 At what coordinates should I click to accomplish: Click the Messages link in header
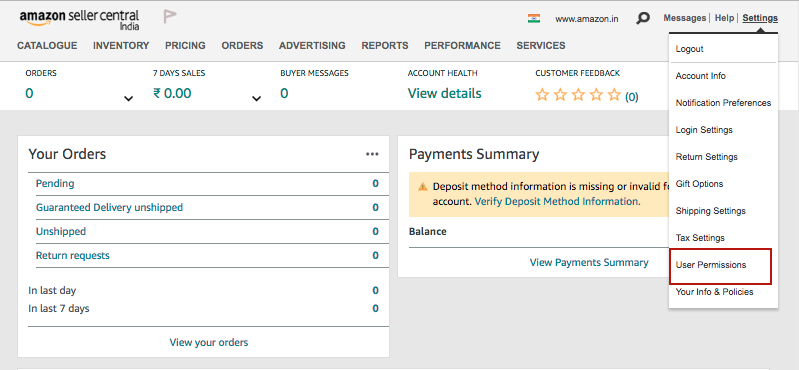point(684,18)
